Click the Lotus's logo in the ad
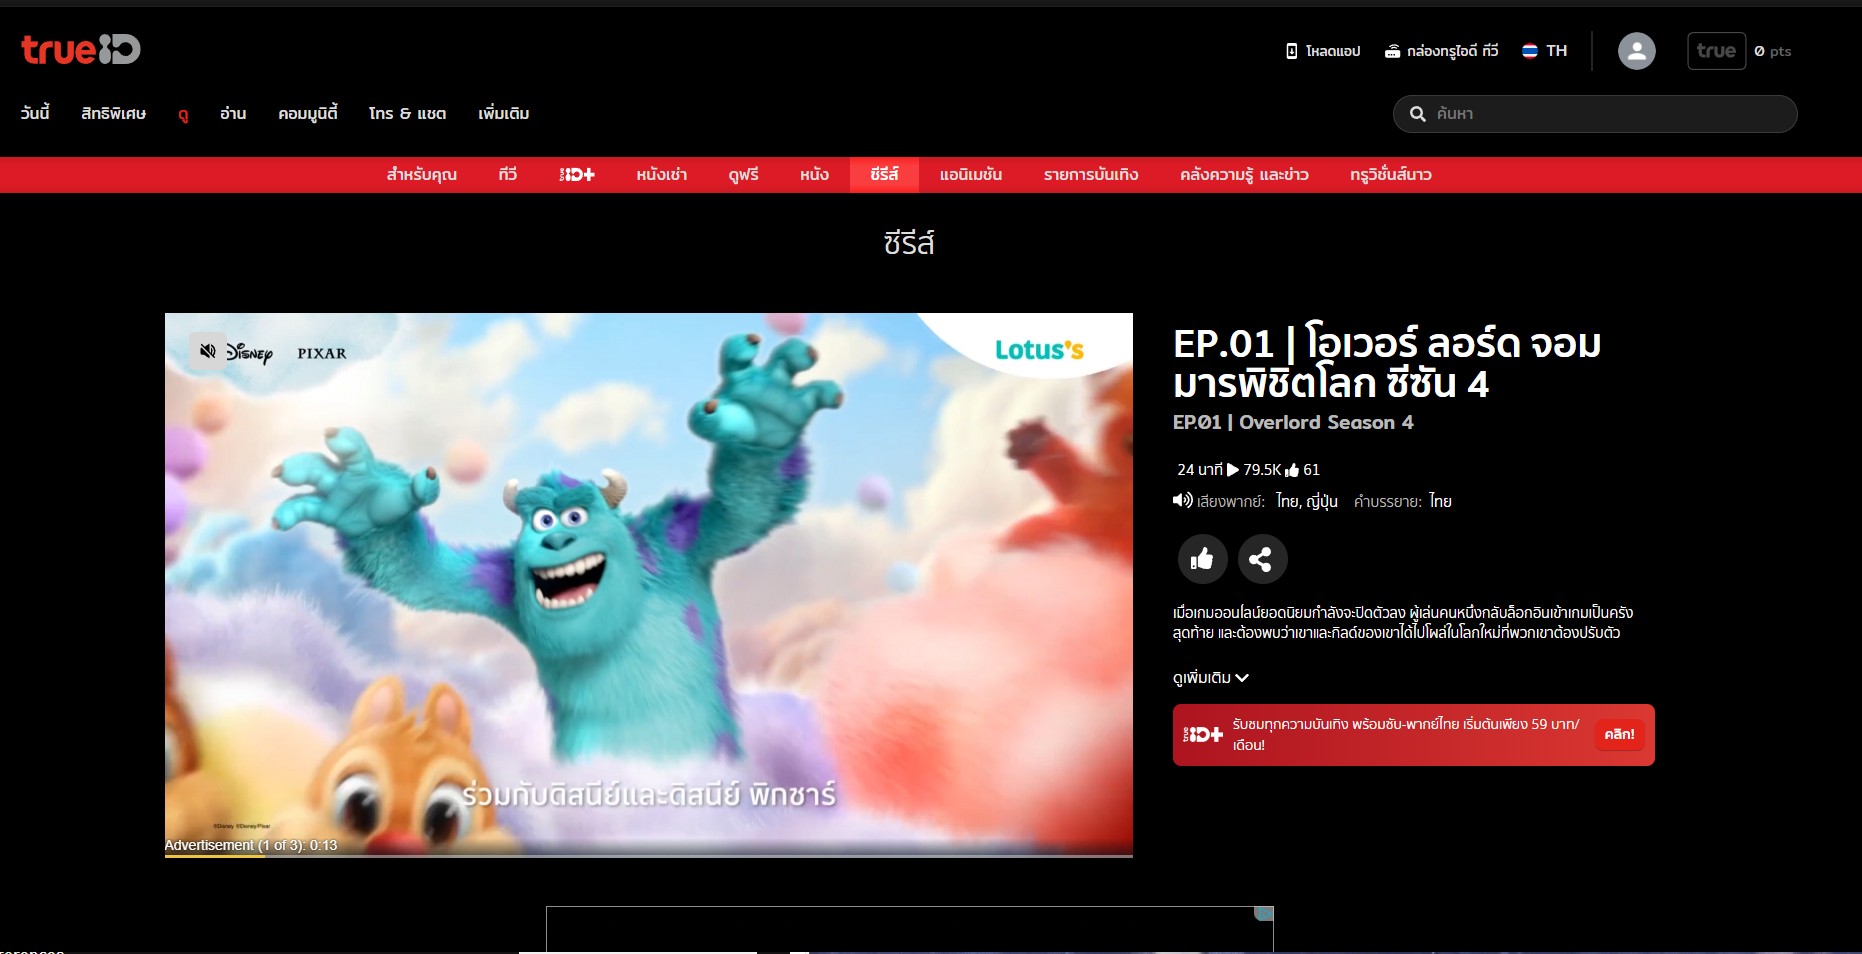The height and width of the screenshot is (954, 1862). point(1039,350)
